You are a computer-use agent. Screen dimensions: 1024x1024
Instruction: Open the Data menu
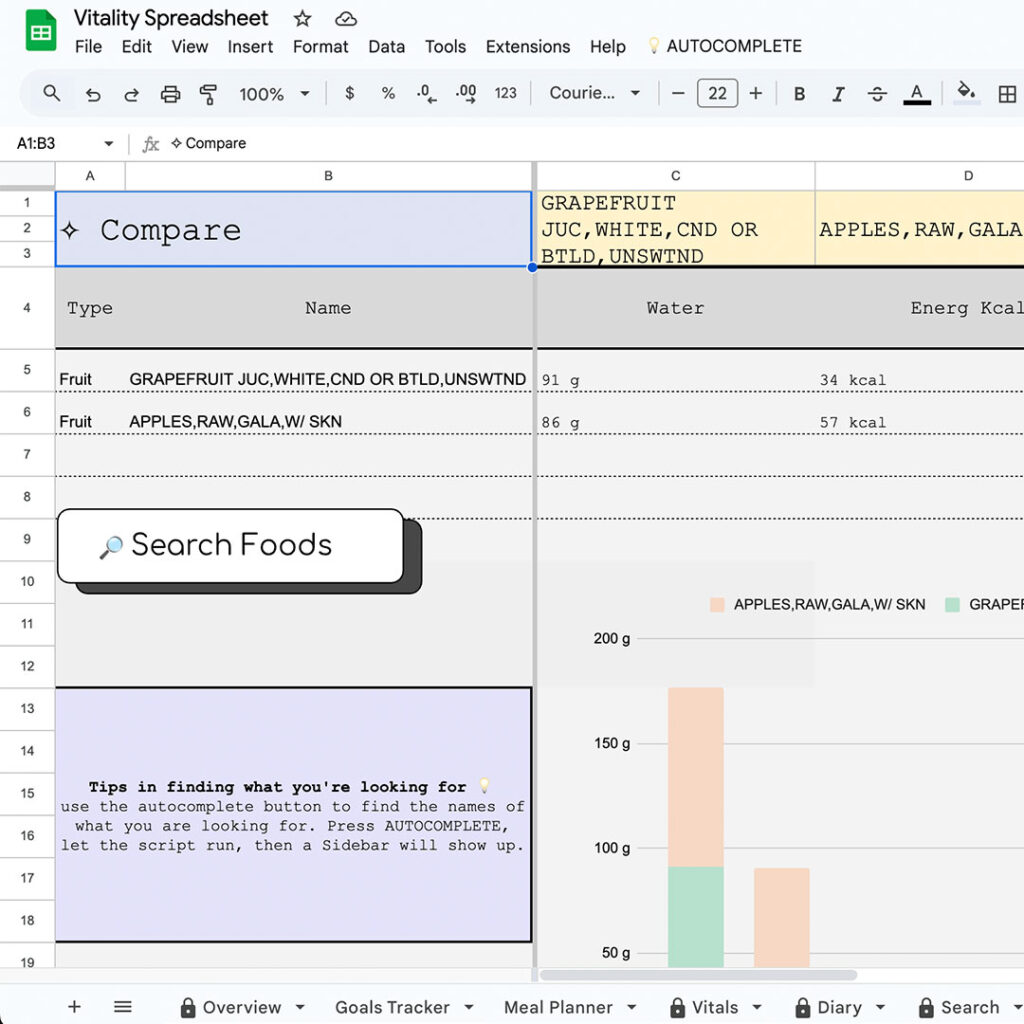tap(387, 46)
